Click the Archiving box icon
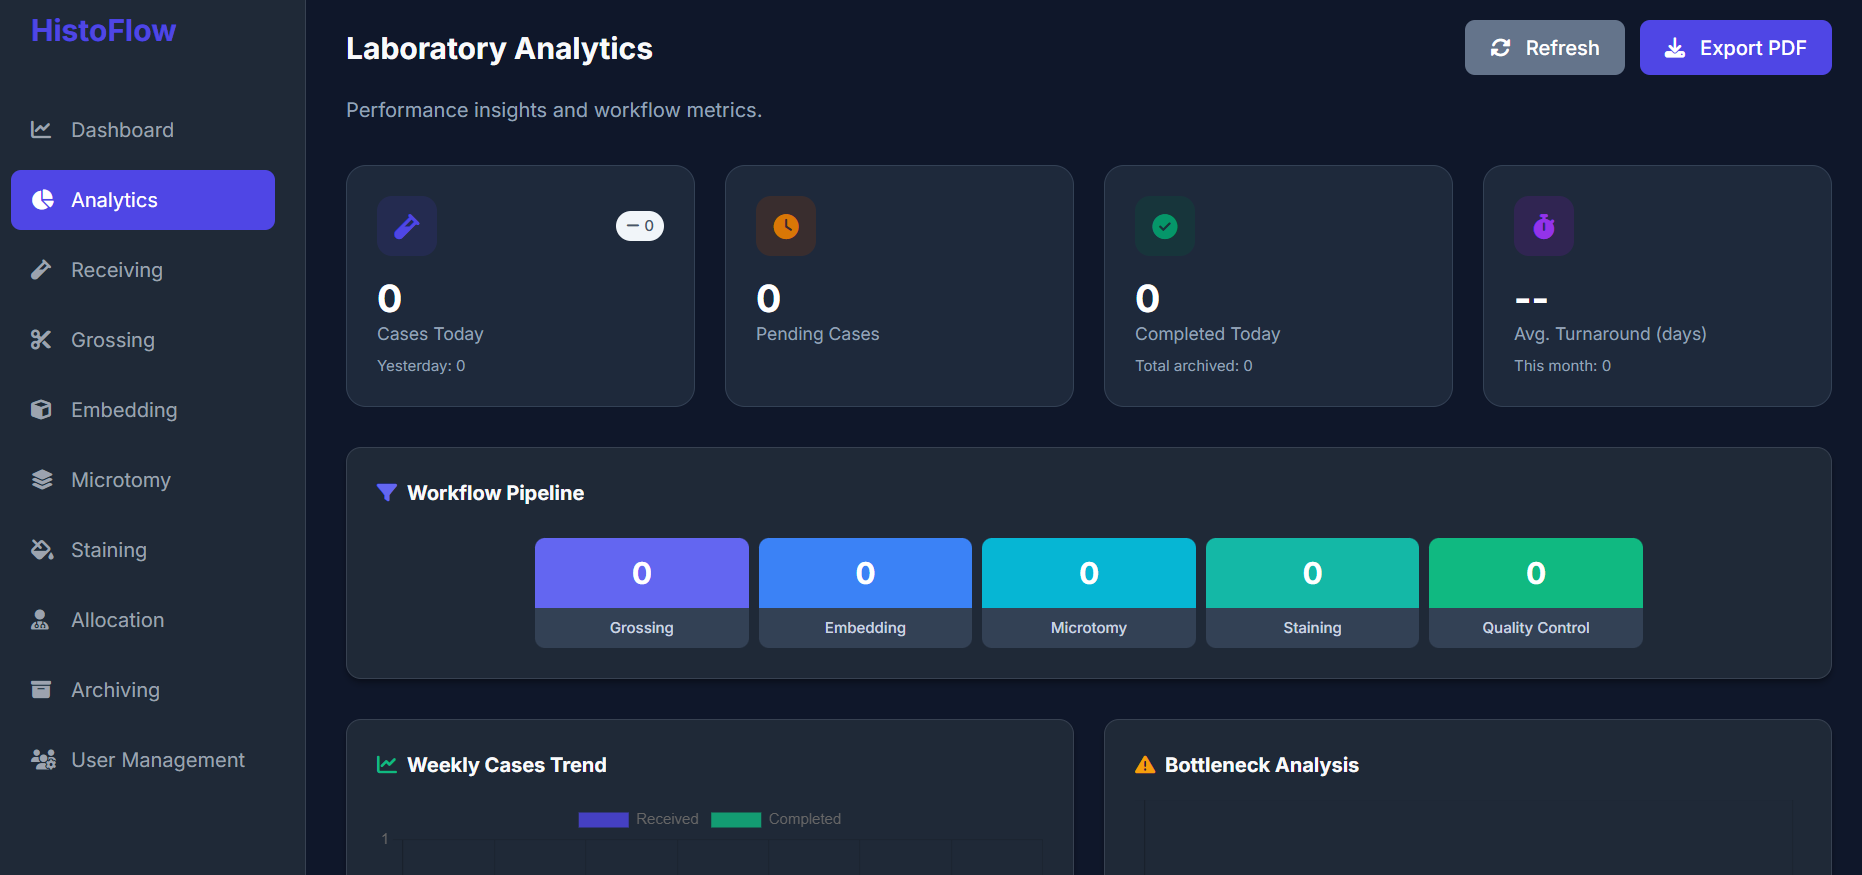Viewport: 1862px width, 875px height. pyautogui.click(x=41, y=690)
